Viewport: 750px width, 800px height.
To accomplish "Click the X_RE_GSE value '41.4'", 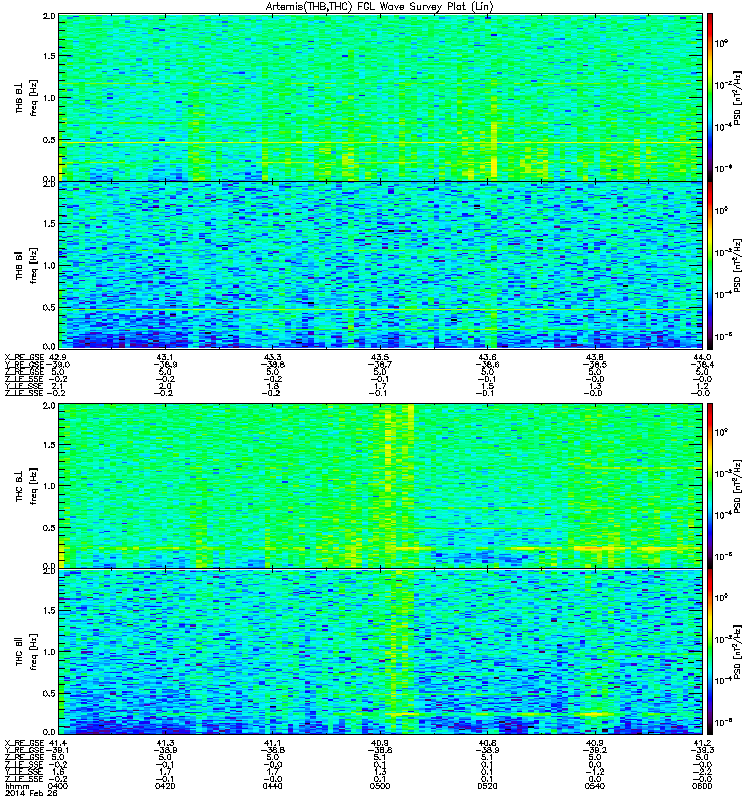I will pyautogui.click(x=58, y=743).
